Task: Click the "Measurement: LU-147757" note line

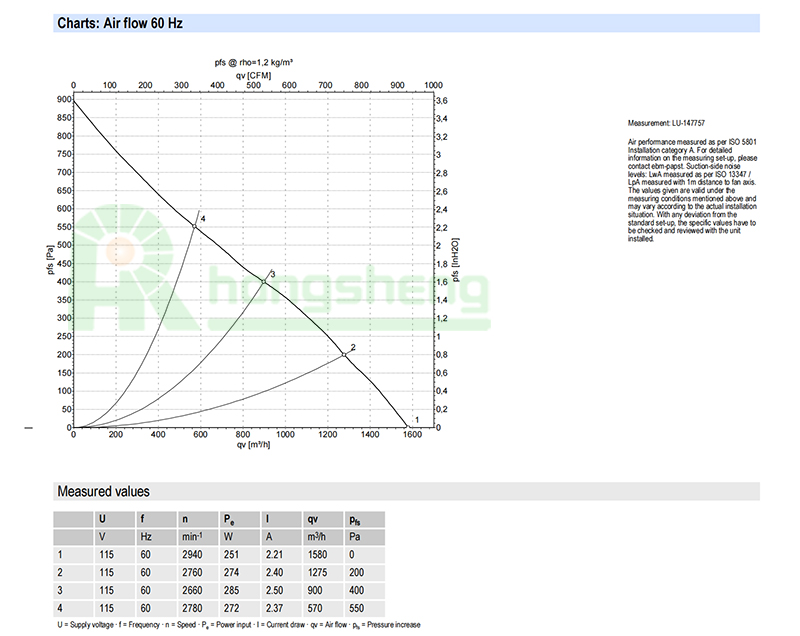Action: [x=666, y=123]
